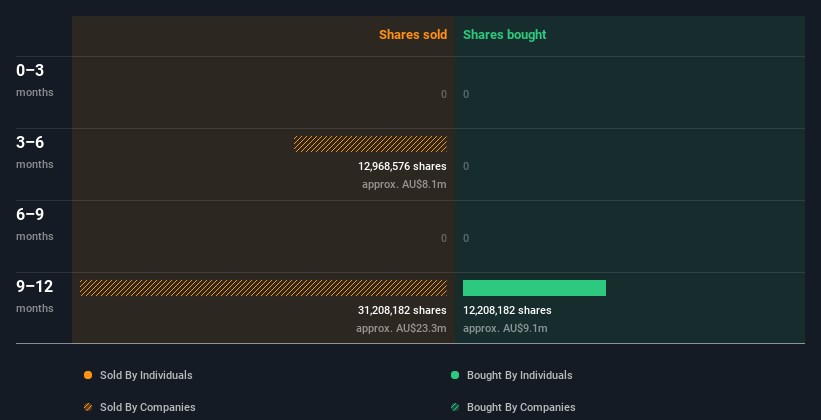The width and height of the screenshot is (821, 420).
Task: Click the bought zero value in 0–3 months row
Action: pos(466,94)
